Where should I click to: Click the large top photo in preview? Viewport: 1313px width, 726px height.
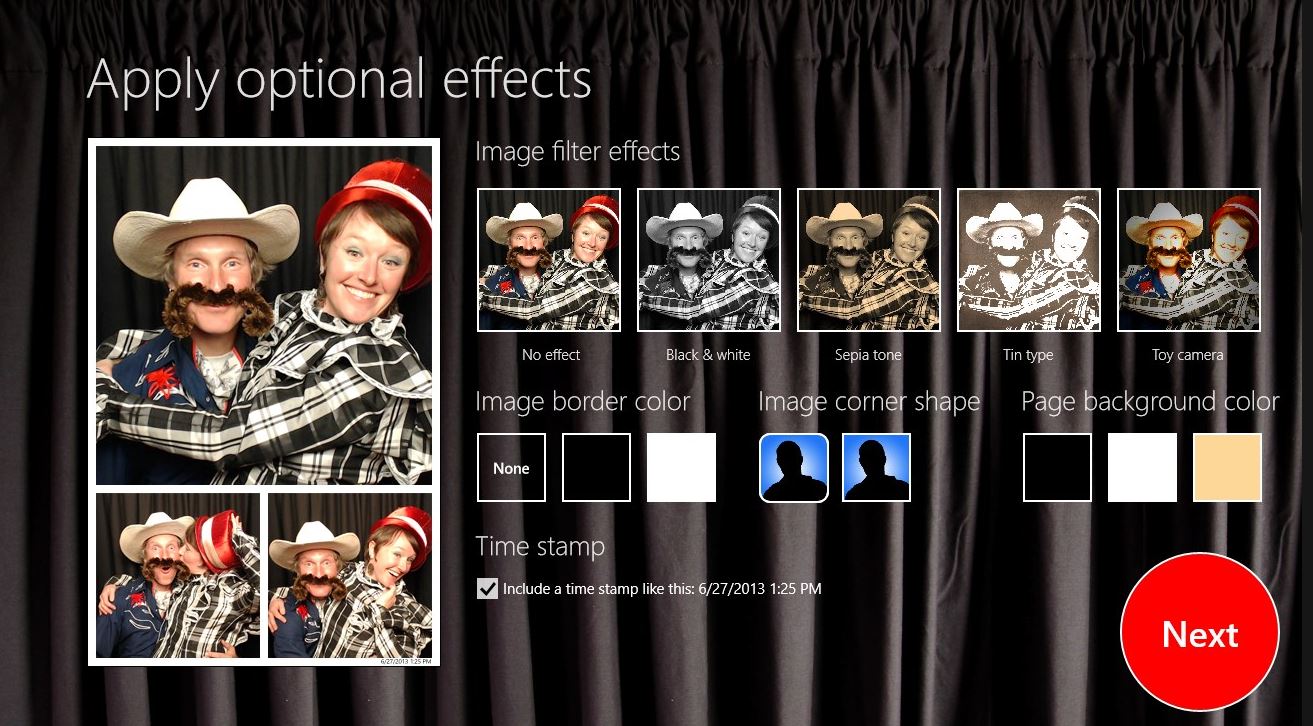pos(264,315)
